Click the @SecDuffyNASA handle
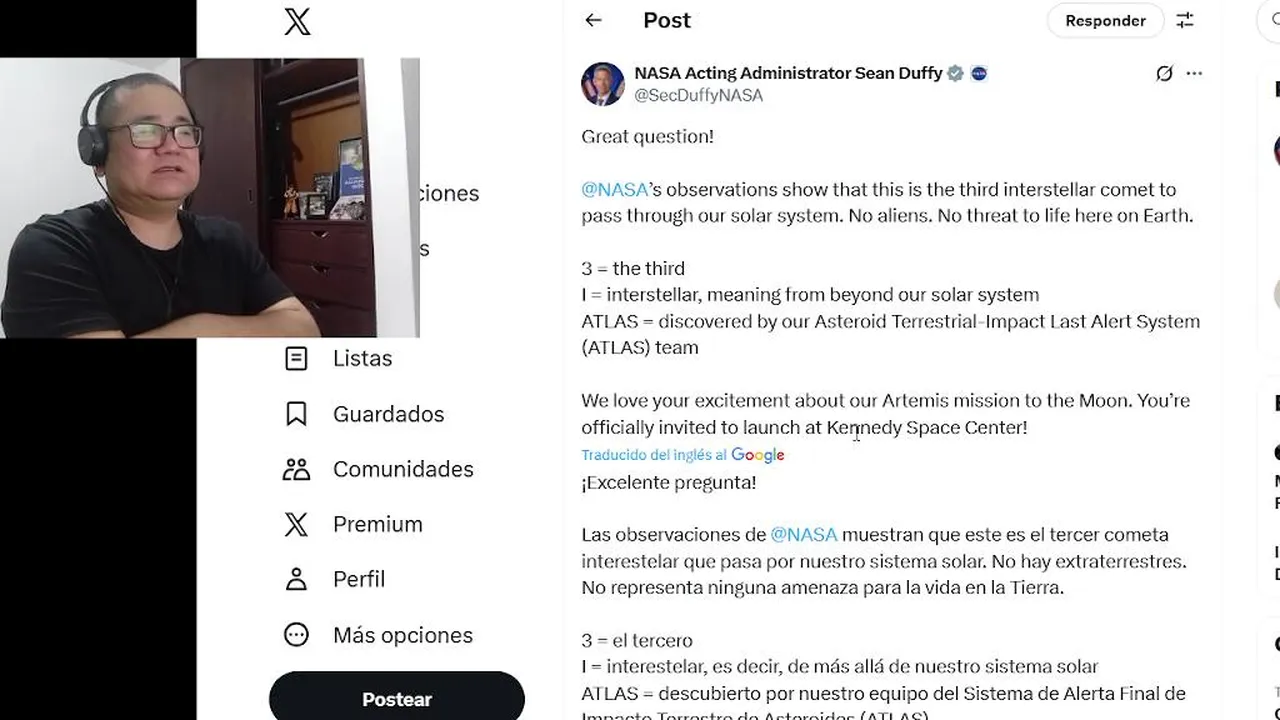 click(x=699, y=95)
